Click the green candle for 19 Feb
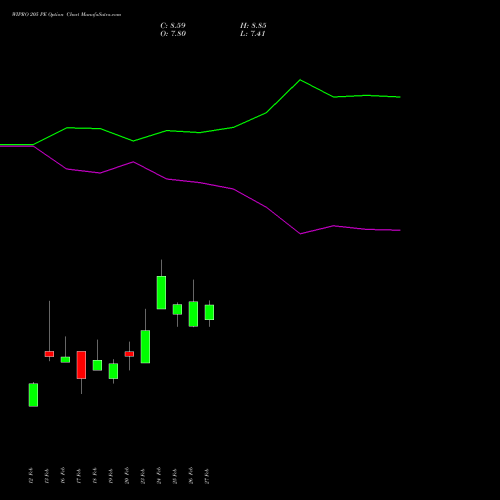This screenshot has height=500, width=500. (113, 371)
